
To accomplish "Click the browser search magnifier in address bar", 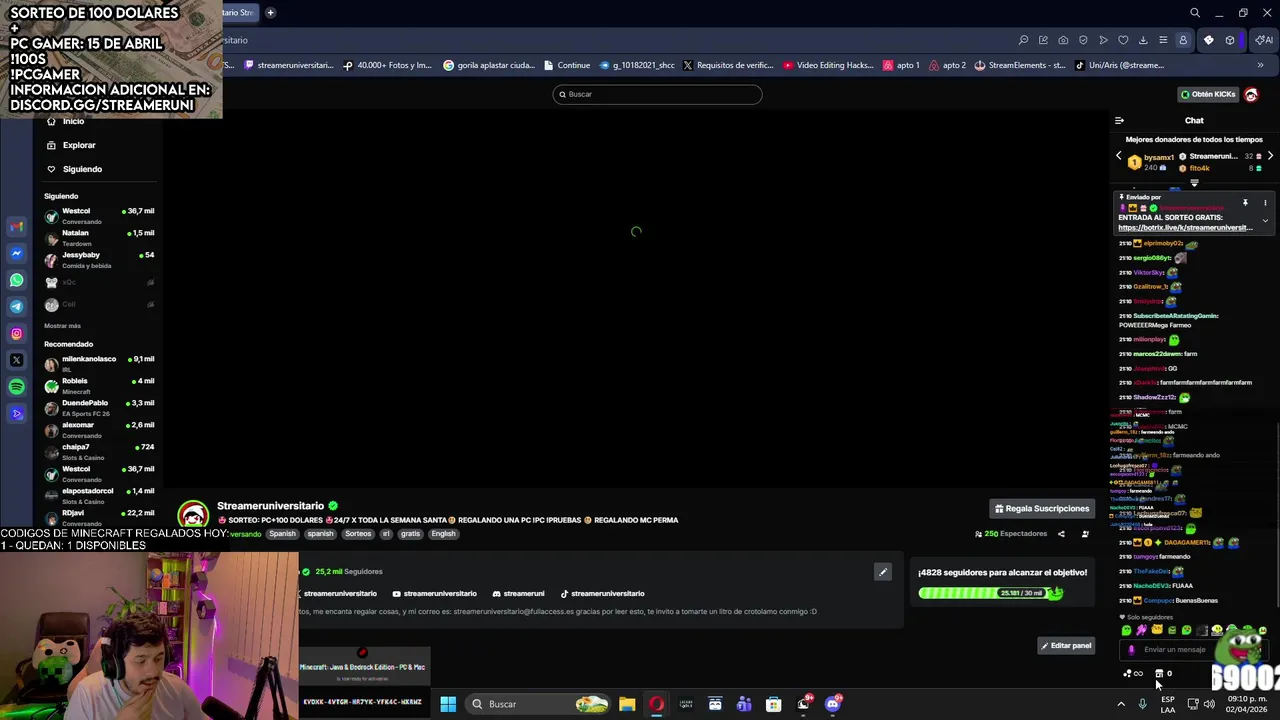I will [1023, 40].
